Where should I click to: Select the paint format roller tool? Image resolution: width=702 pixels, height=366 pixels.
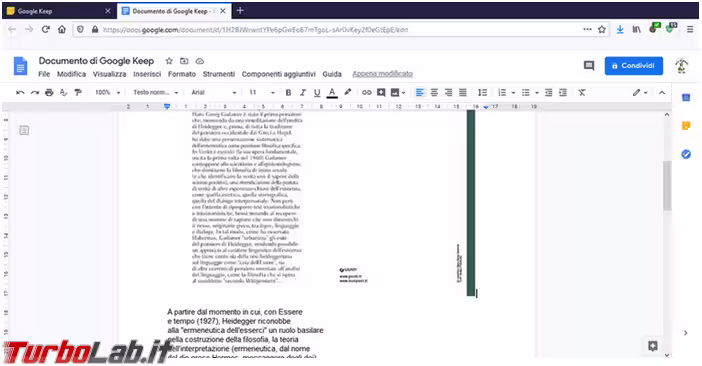point(78,93)
